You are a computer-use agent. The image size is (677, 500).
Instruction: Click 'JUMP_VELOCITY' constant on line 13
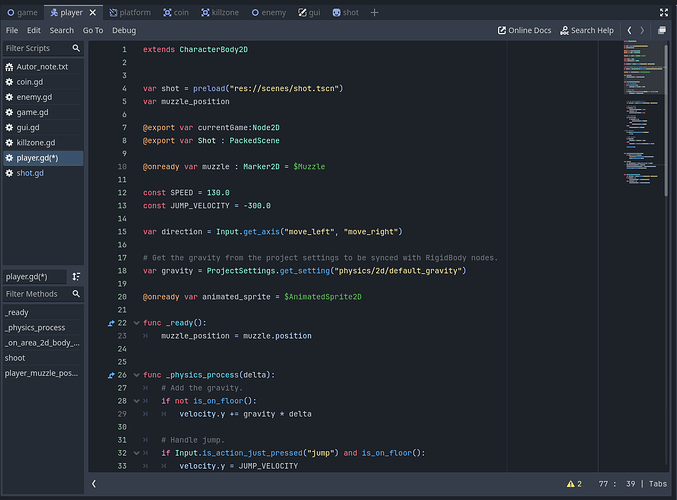pos(200,206)
